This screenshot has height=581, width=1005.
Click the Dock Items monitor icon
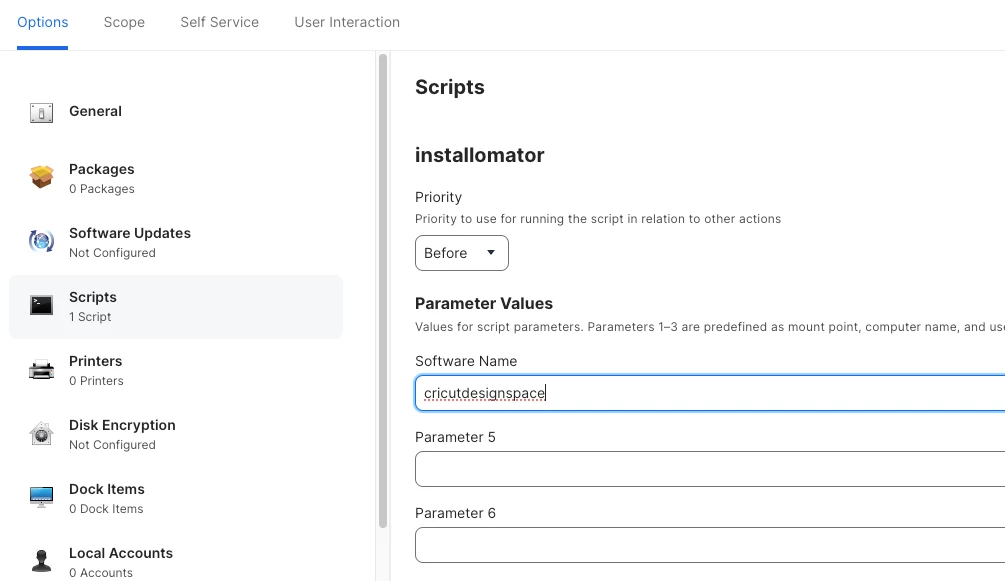(42, 497)
